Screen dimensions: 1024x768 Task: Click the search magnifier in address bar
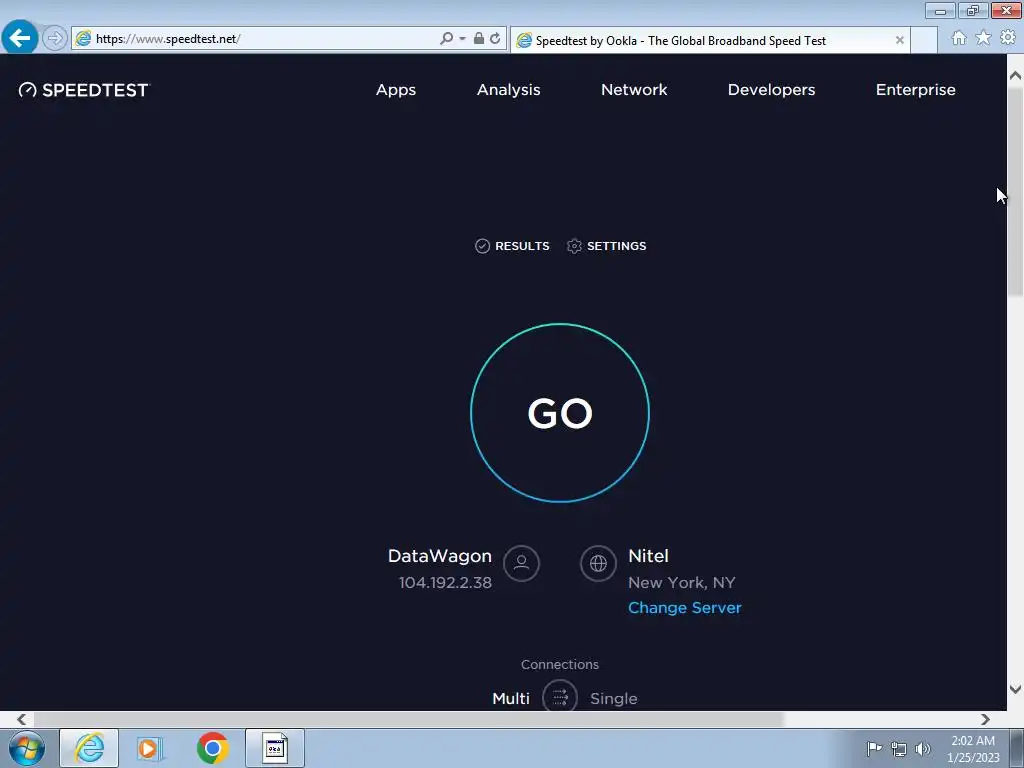(446, 39)
